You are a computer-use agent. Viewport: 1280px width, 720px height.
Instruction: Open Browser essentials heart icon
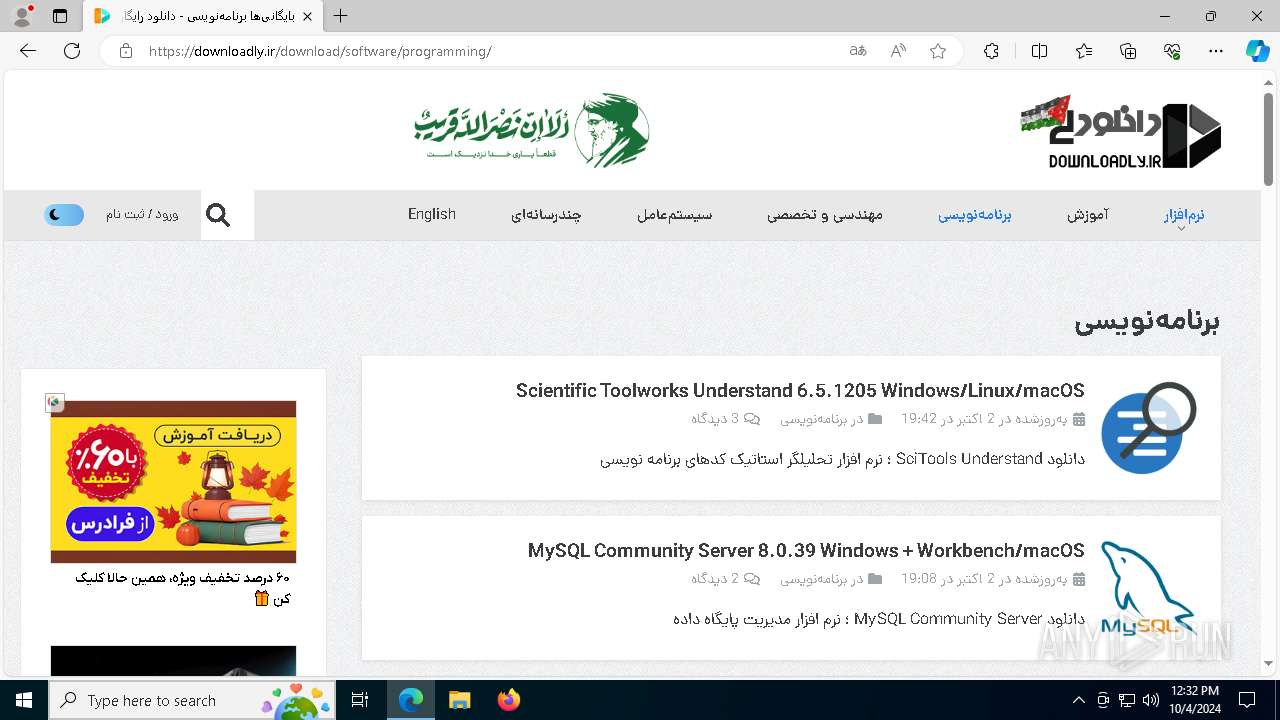tap(1172, 51)
